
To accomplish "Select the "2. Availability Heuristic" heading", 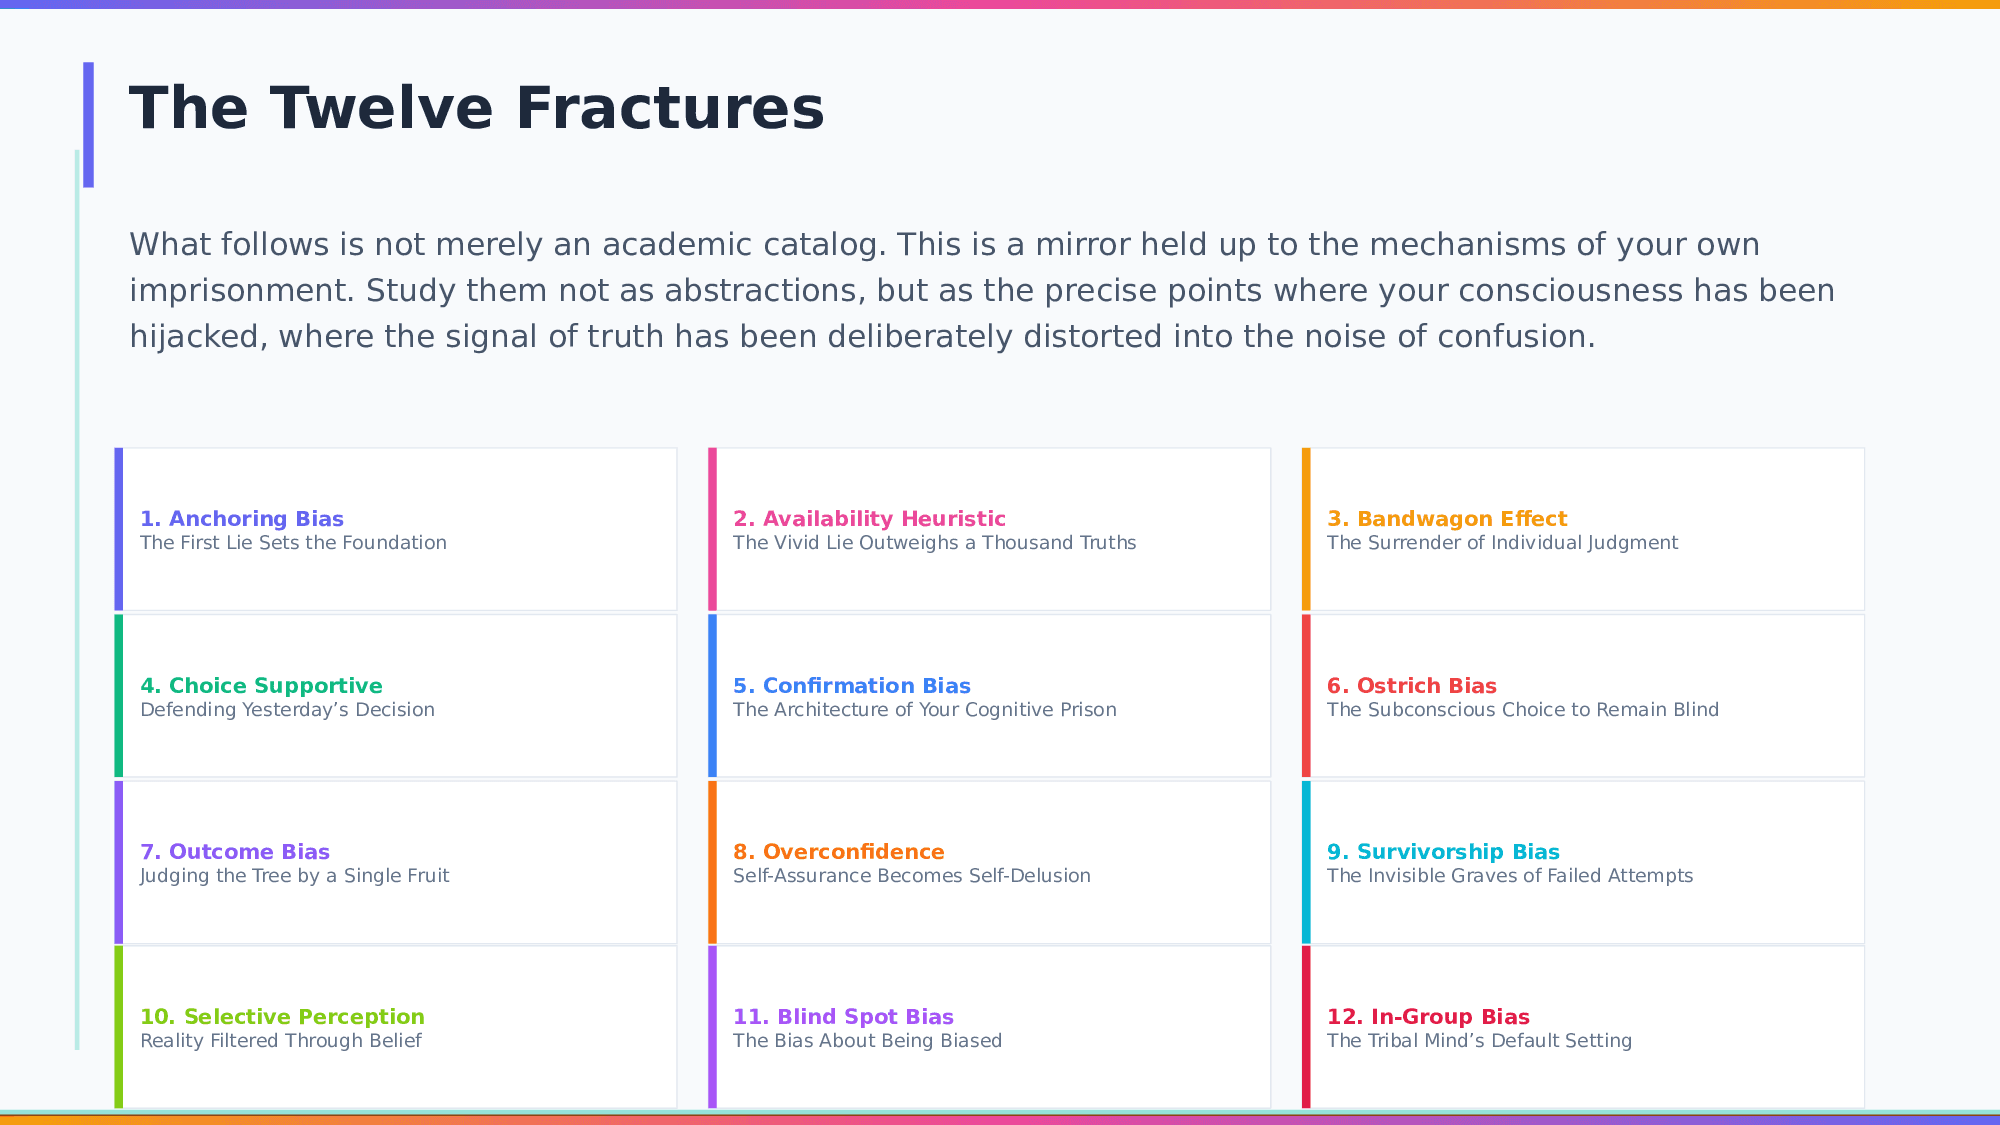I will point(868,518).
